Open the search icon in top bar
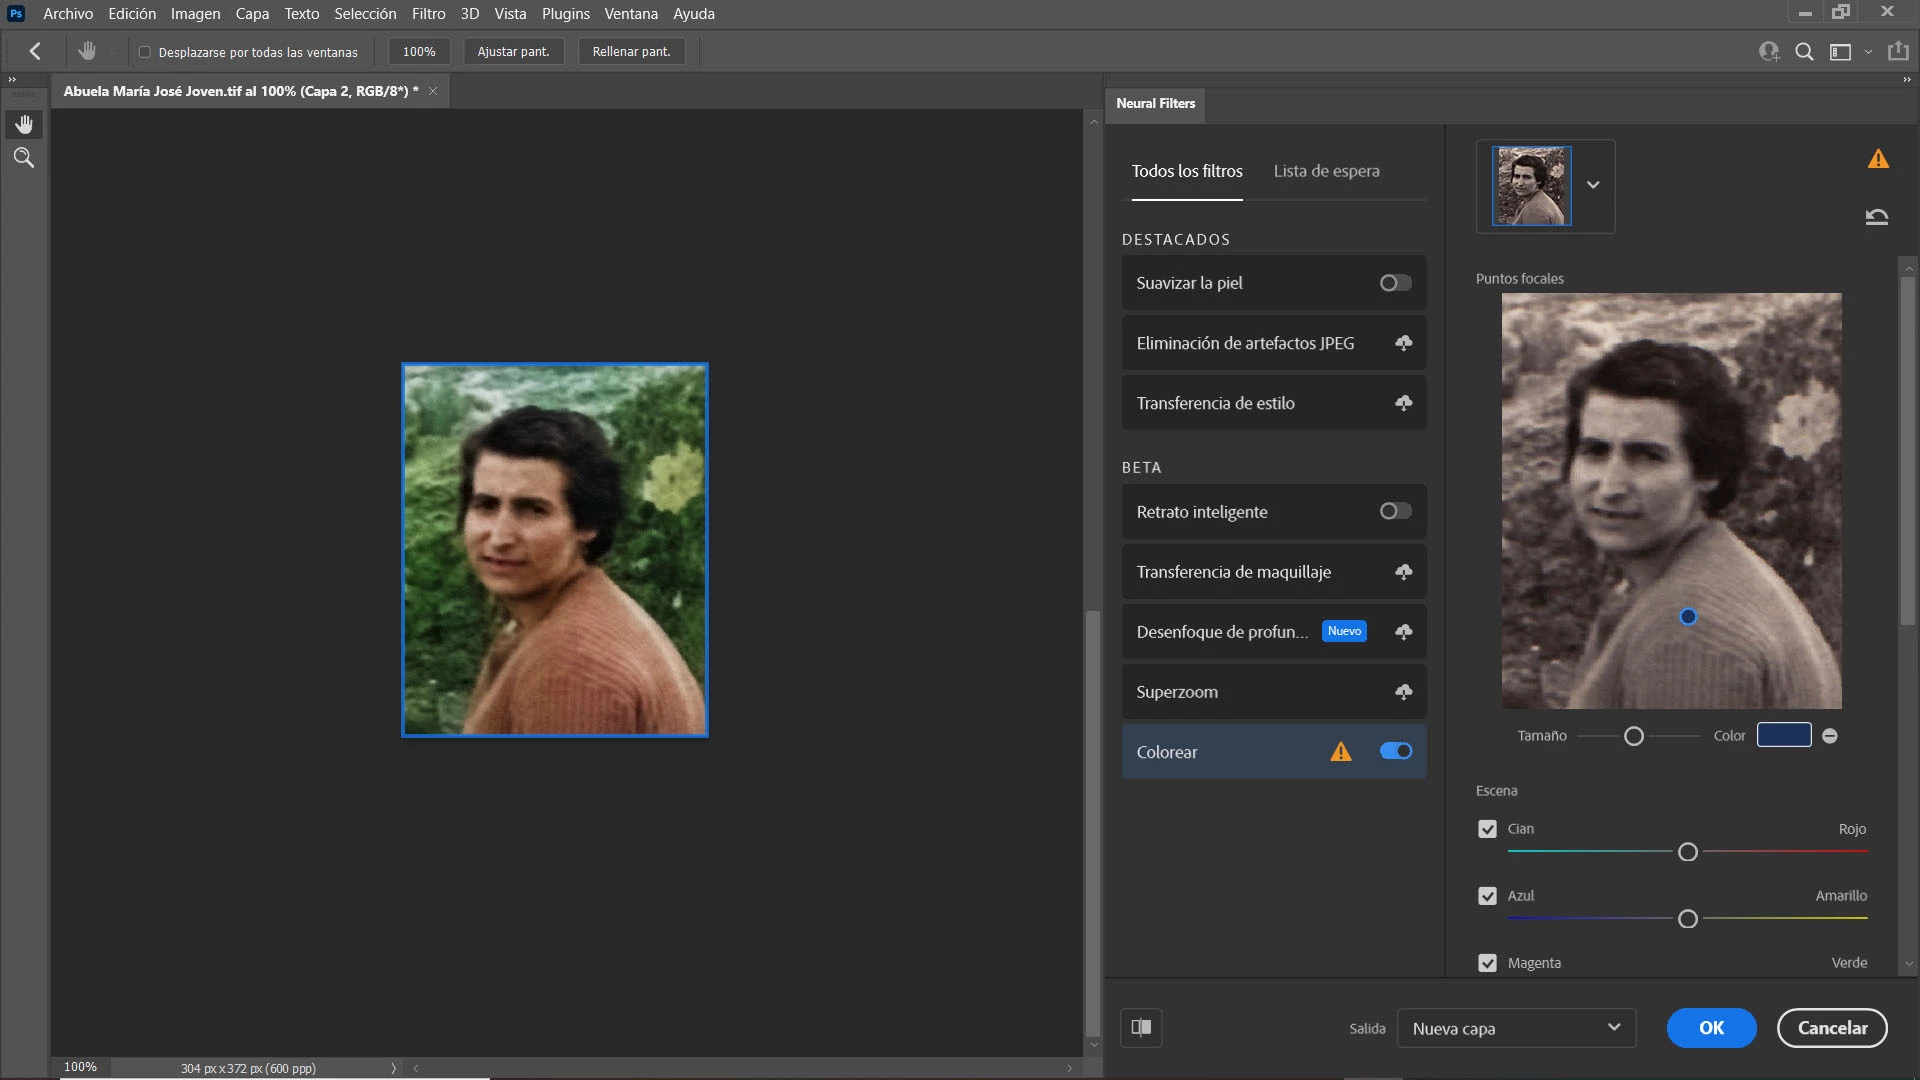This screenshot has height=1080, width=1920. click(x=1804, y=52)
